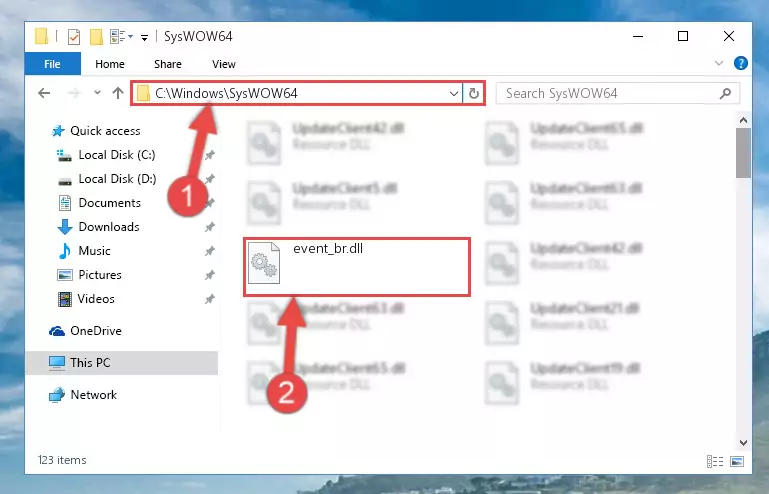The width and height of the screenshot is (769, 494).
Task: Click the vertical scrollbar thumb
Action: pos(743,154)
